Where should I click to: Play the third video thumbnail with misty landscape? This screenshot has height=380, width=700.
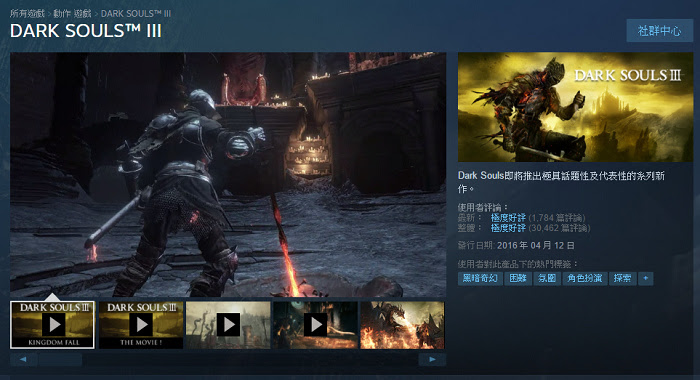pos(228,325)
